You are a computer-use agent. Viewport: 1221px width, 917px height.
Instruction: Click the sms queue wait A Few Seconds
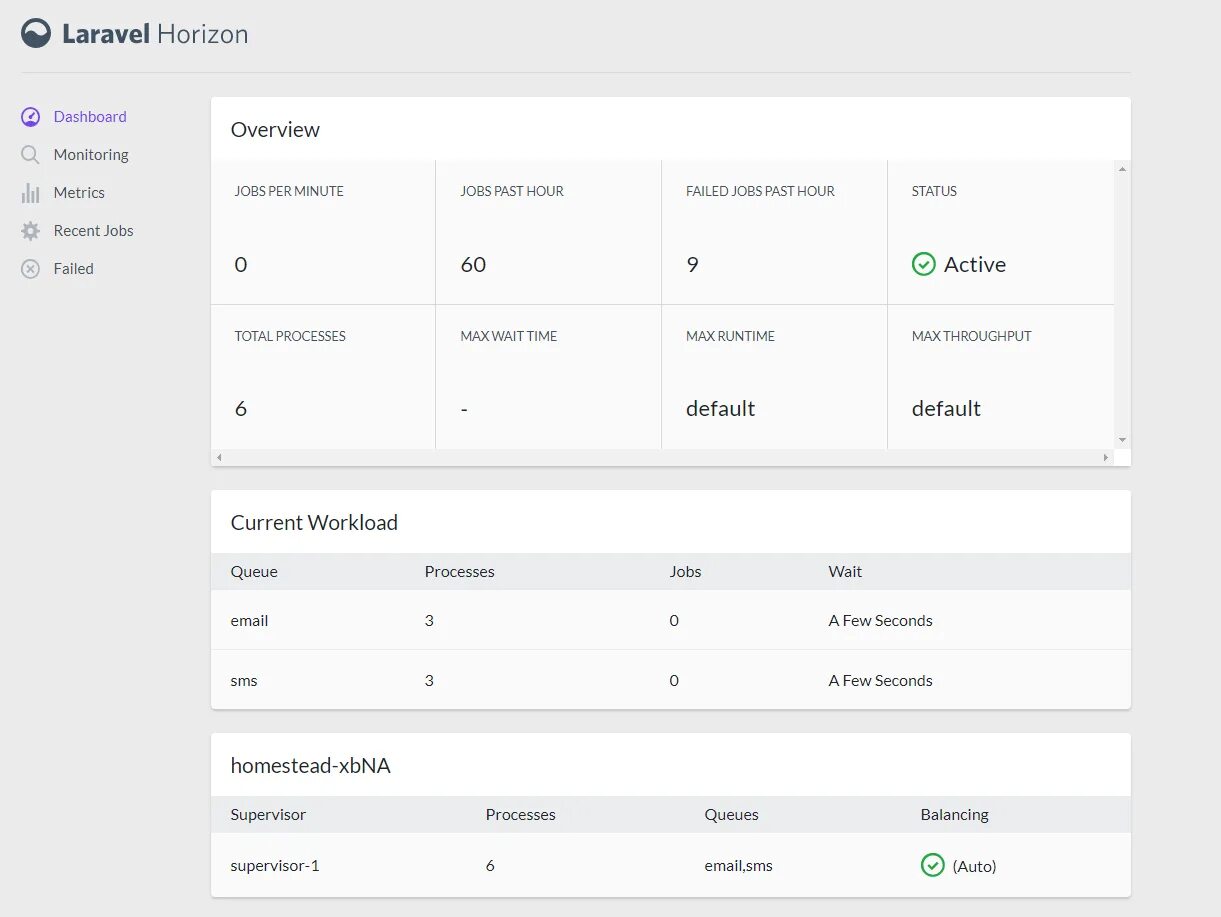click(x=880, y=681)
